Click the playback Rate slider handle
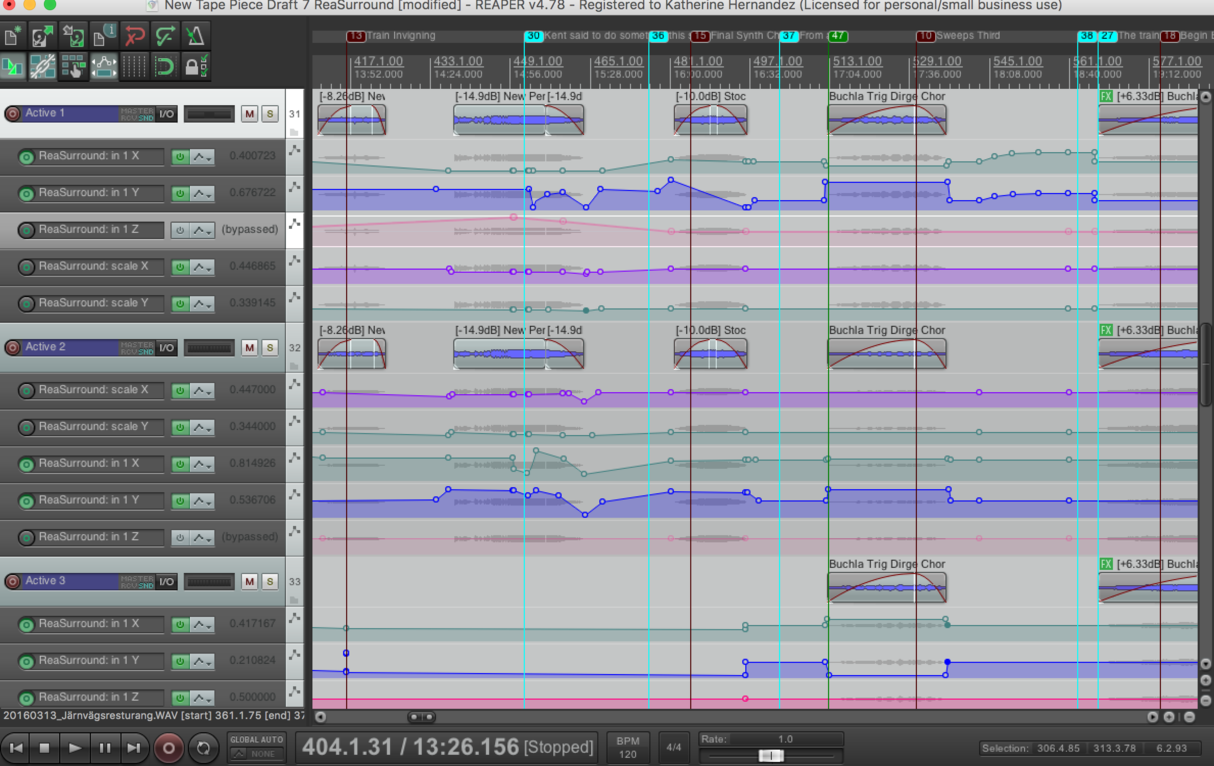Viewport: 1214px width, 766px height. point(770,756)
